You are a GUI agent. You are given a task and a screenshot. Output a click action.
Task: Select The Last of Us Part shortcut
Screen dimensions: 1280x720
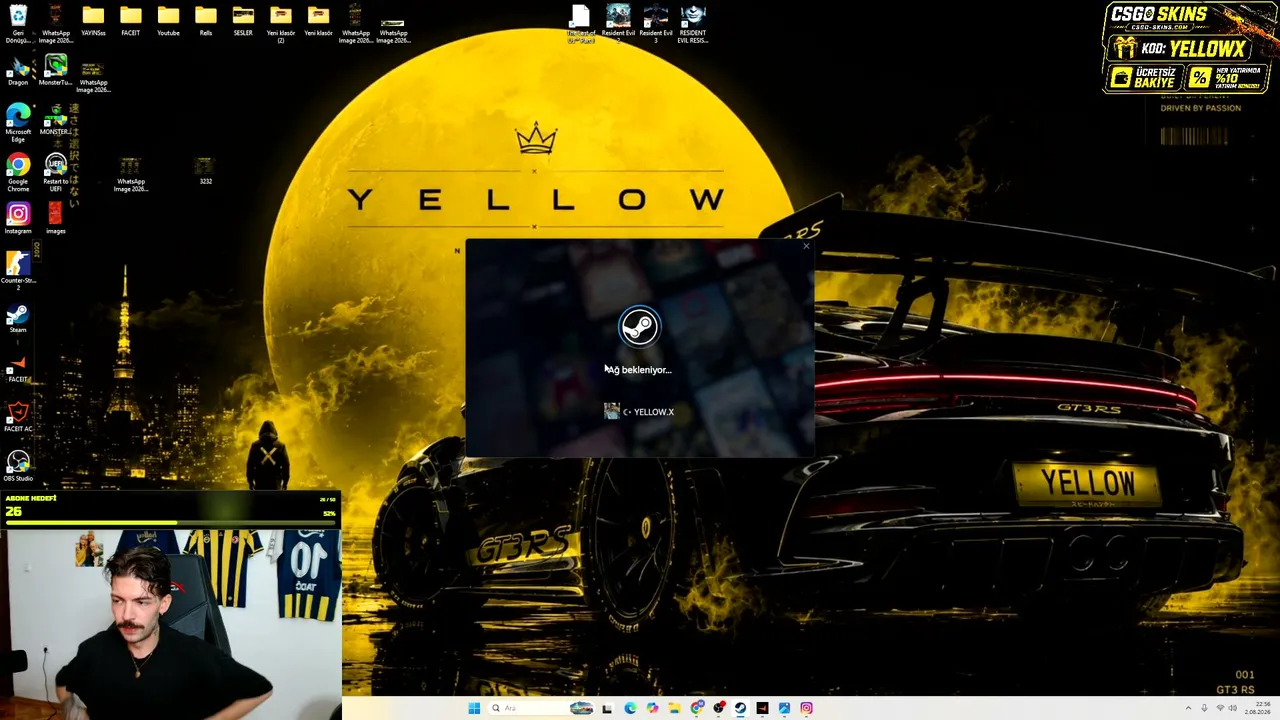coord(581,24)
